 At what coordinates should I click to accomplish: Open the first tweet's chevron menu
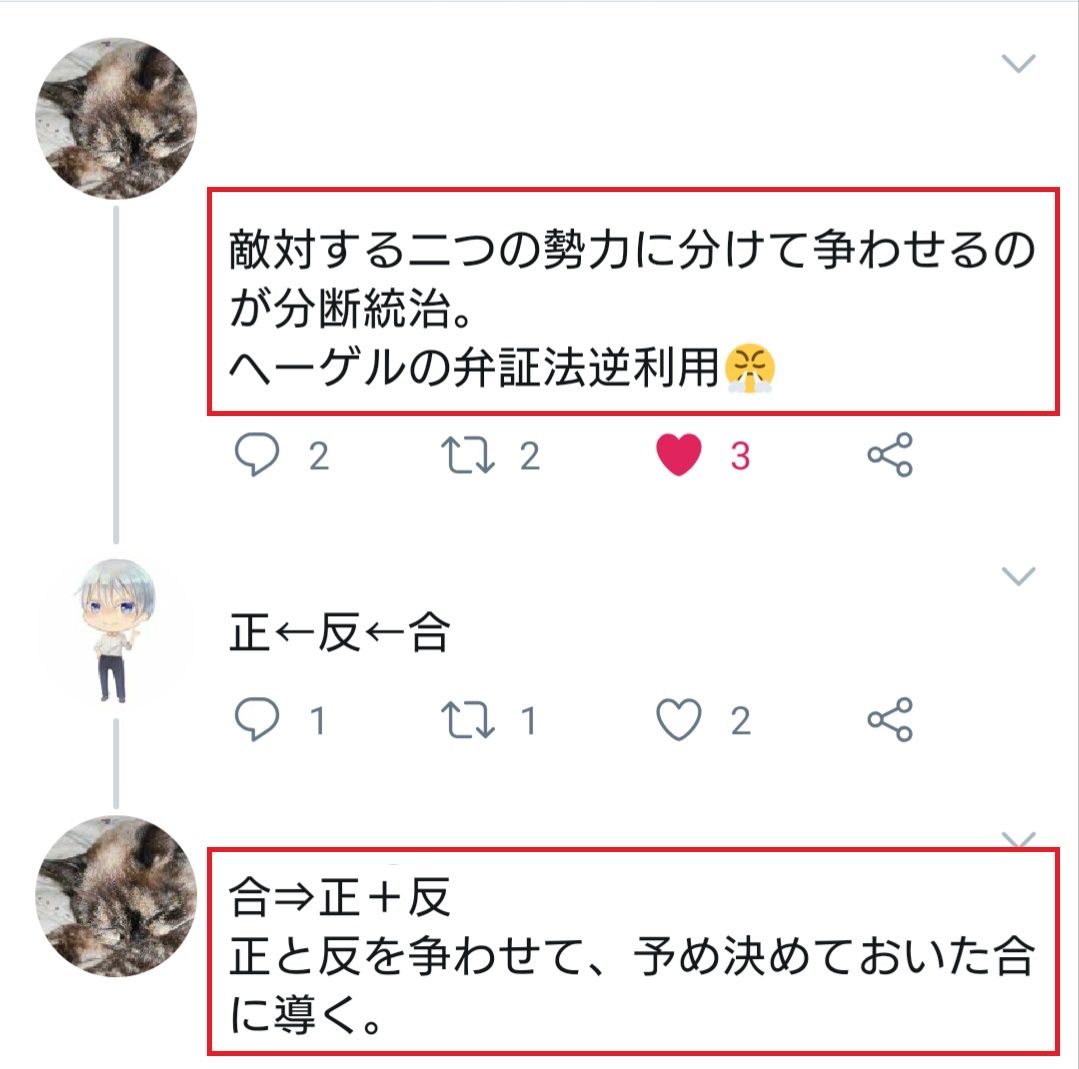pyautogui.click(x=1018, y=65)
